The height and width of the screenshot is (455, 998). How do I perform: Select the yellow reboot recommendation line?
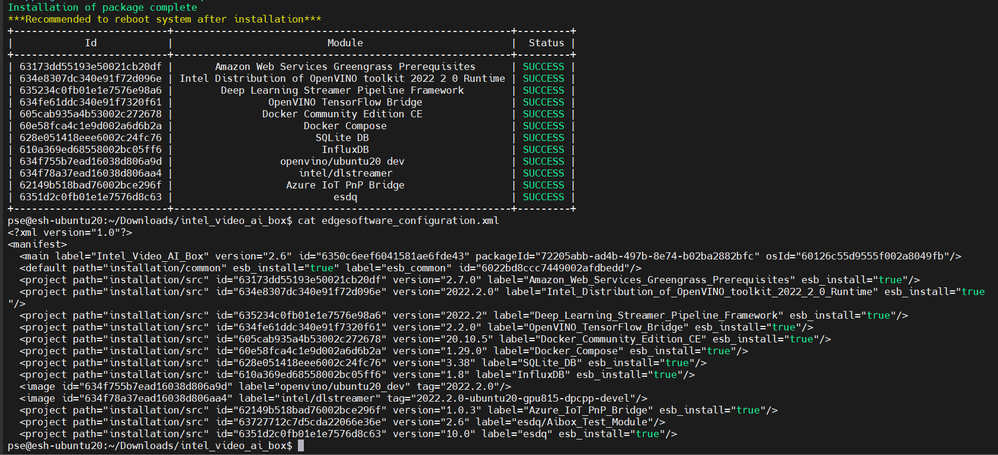pos(165,20)
